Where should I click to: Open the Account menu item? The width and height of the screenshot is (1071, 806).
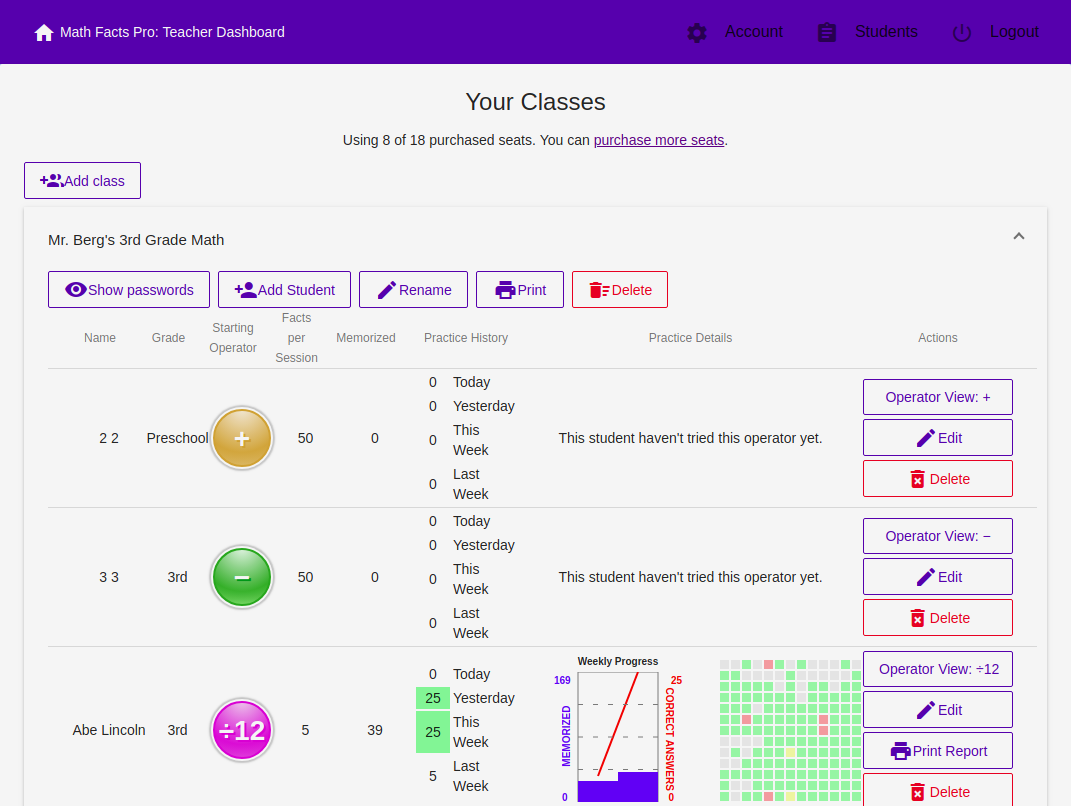point(753,32)
